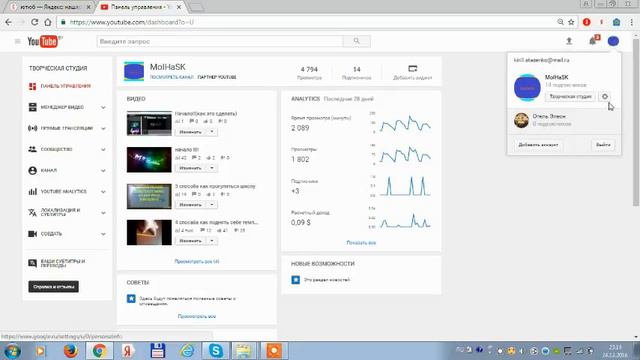Viewport: 640px width, 360px height.
Task: Click the YouTube logo
Action: pyautogui.click(x=44, y=41)
